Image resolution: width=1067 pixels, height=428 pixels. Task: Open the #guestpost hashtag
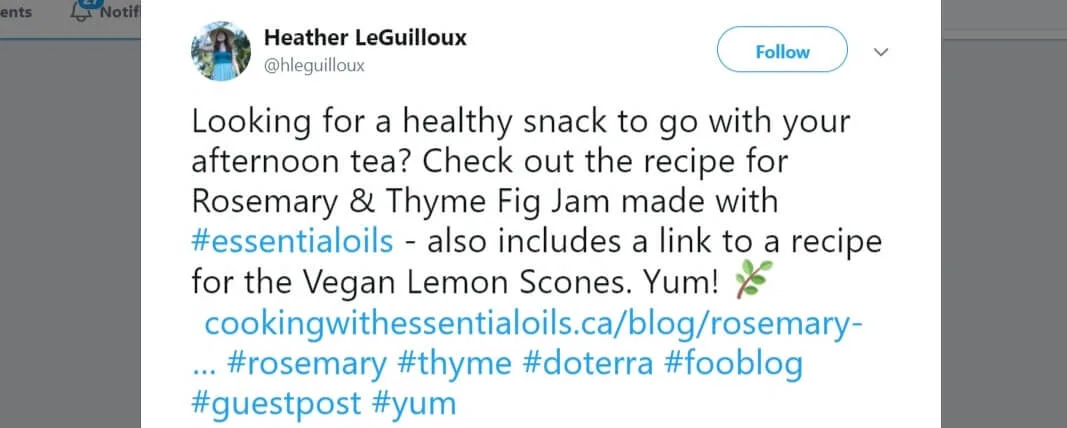pos(276,404)
